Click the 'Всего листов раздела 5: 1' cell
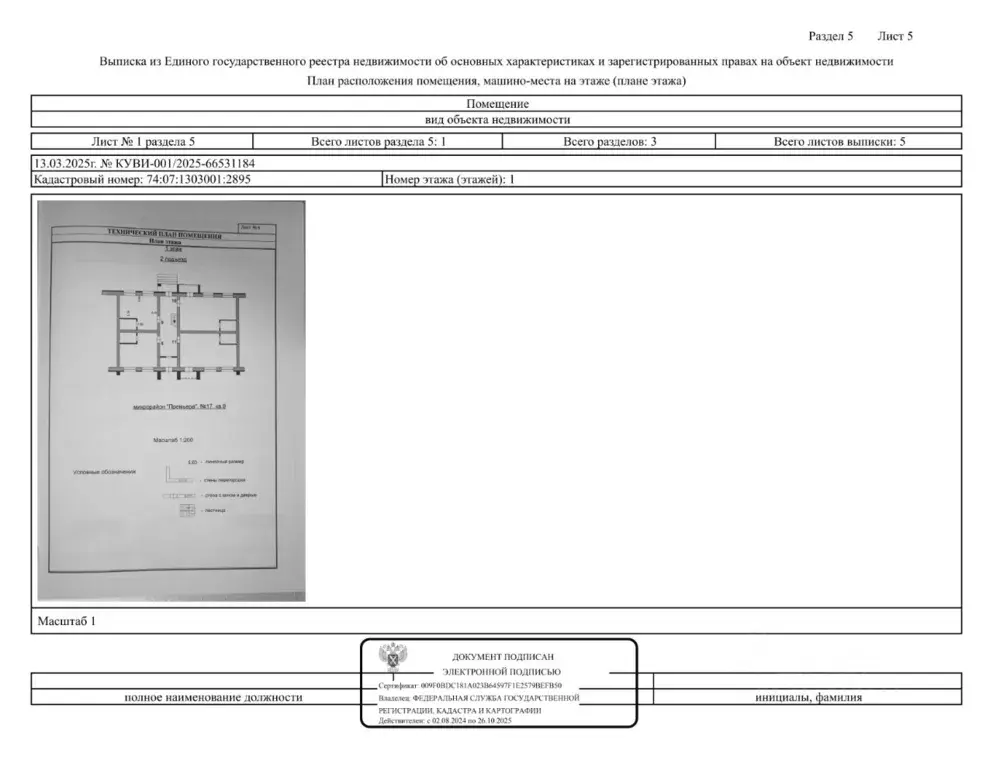The width and height of the screenshot is (993, 767). (x=378, y=141)
